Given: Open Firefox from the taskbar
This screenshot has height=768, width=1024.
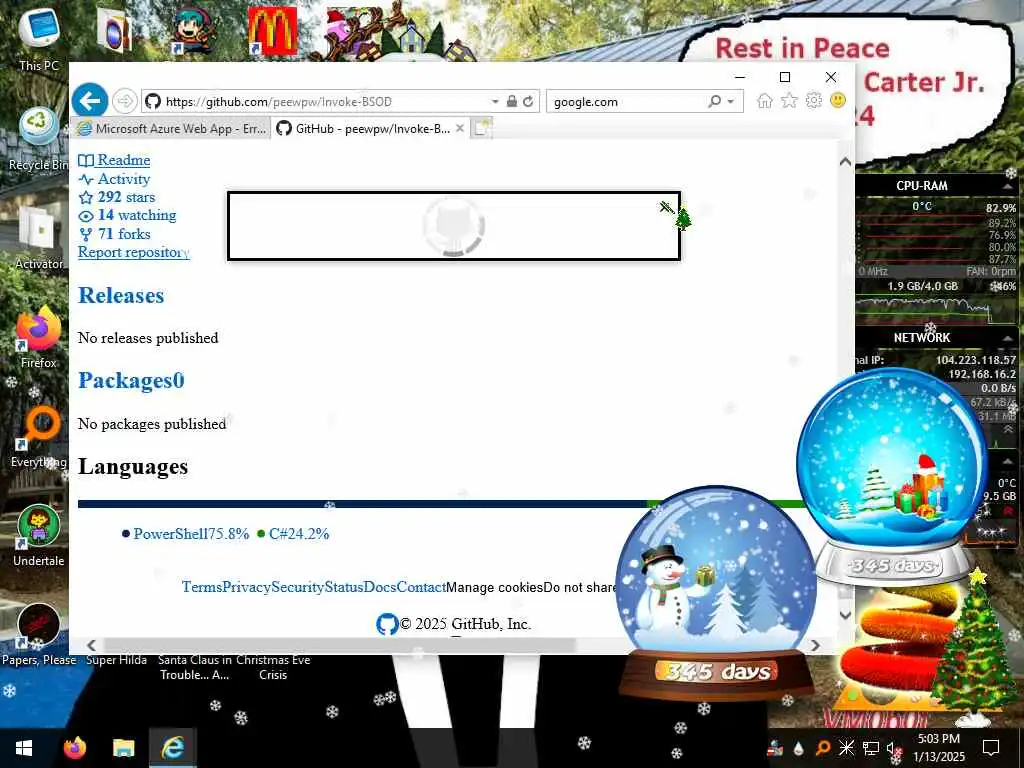Looking at the screenshot, I should [x=74, y=748].
